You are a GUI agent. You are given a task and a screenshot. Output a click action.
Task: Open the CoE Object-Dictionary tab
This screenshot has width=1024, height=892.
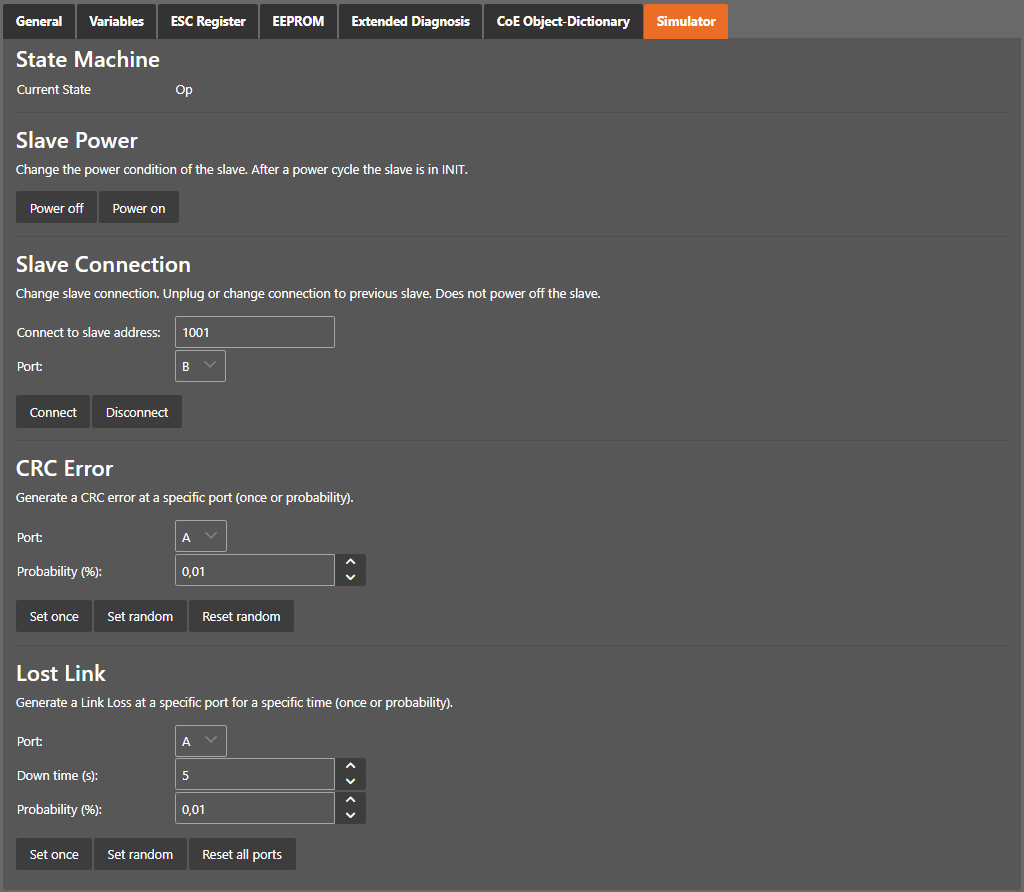(x=563, y=21)
